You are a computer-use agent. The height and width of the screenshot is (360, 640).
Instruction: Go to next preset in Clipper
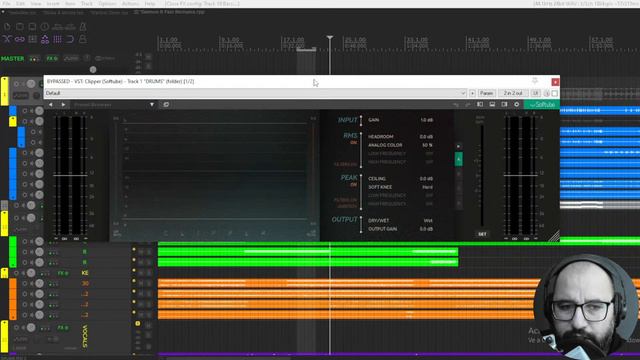(63, 105)
